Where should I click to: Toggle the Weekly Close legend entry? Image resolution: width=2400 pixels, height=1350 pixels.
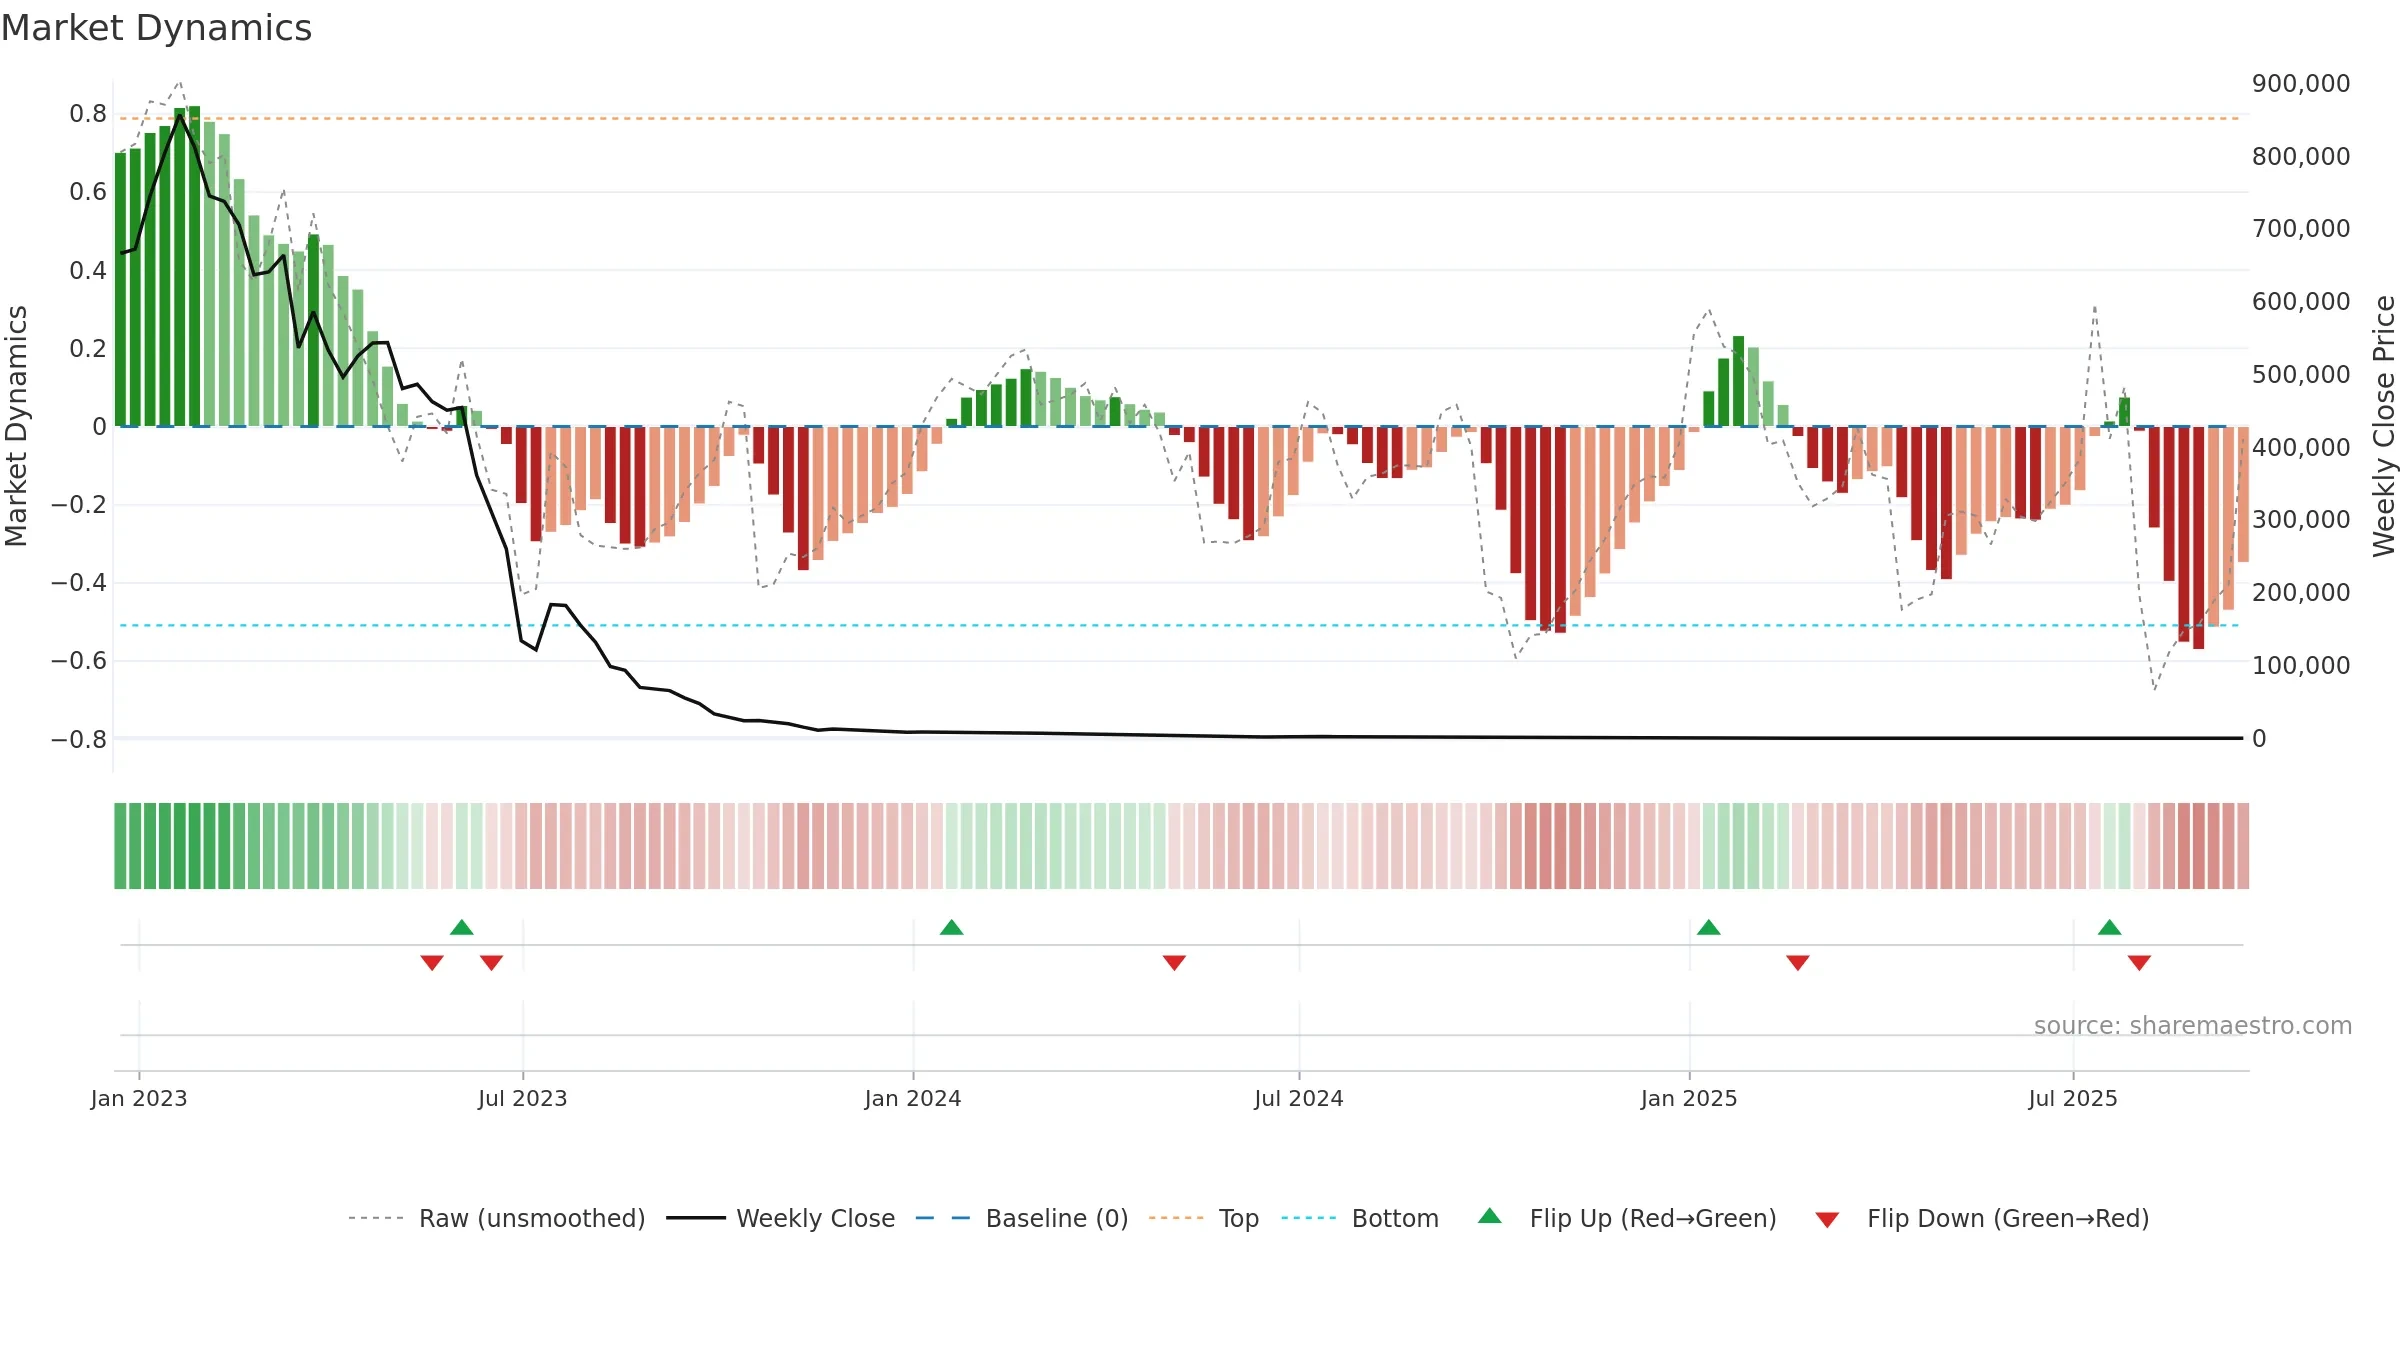click(x=780, y=1218)
